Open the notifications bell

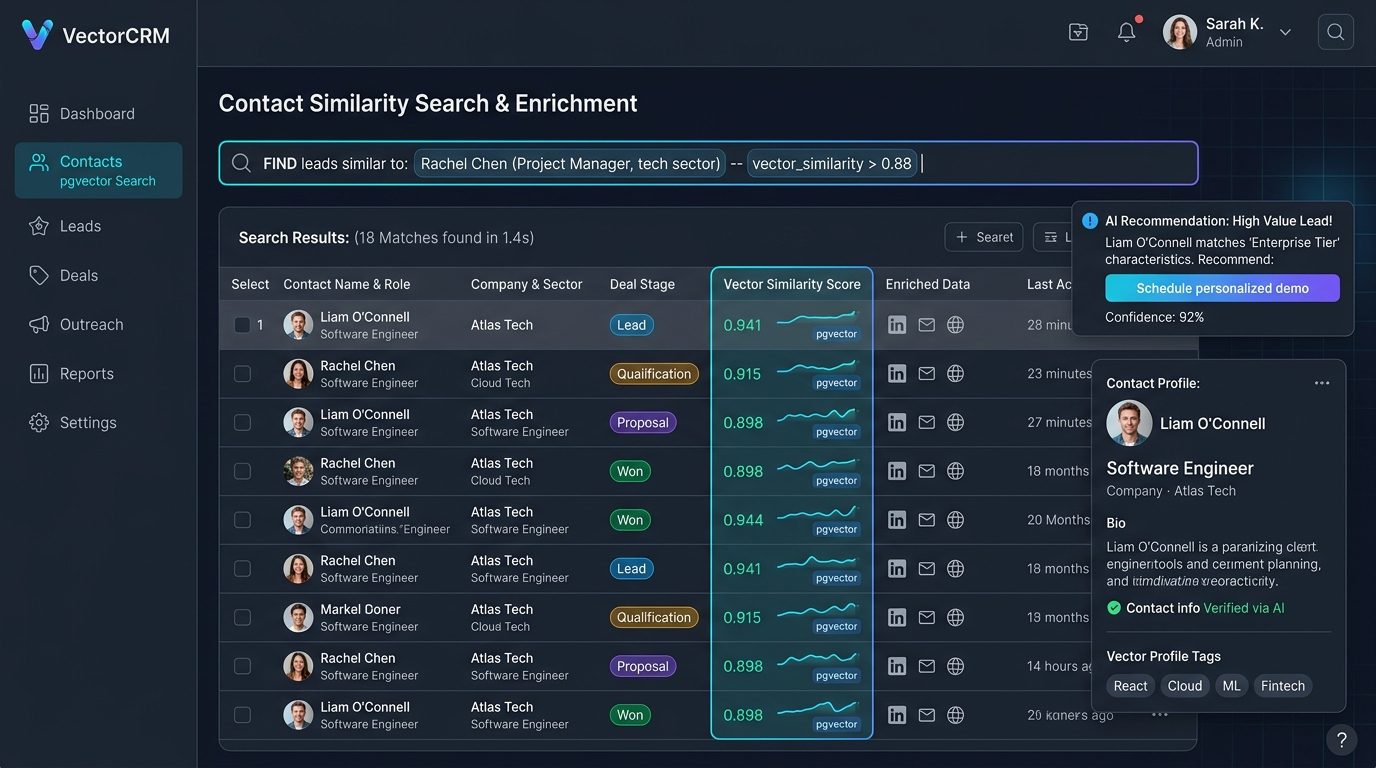click(1127, 32)
